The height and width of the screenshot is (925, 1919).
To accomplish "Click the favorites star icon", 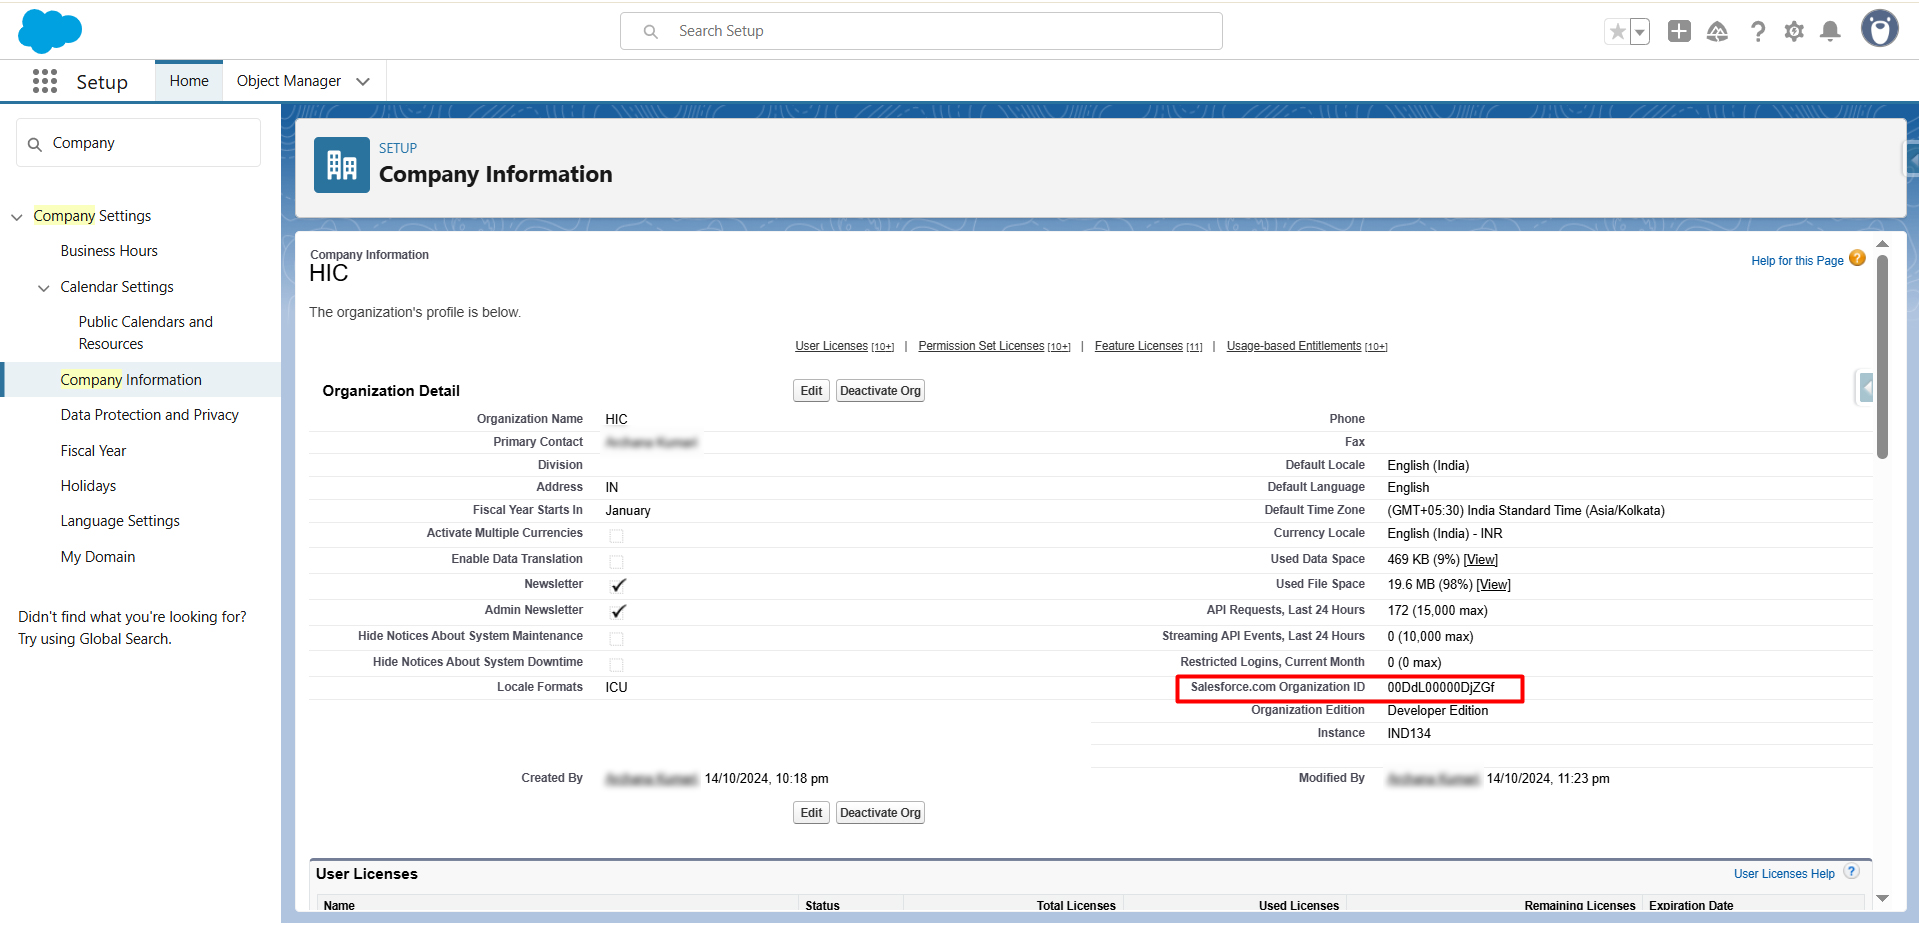I will click(x=1617, y=32).
